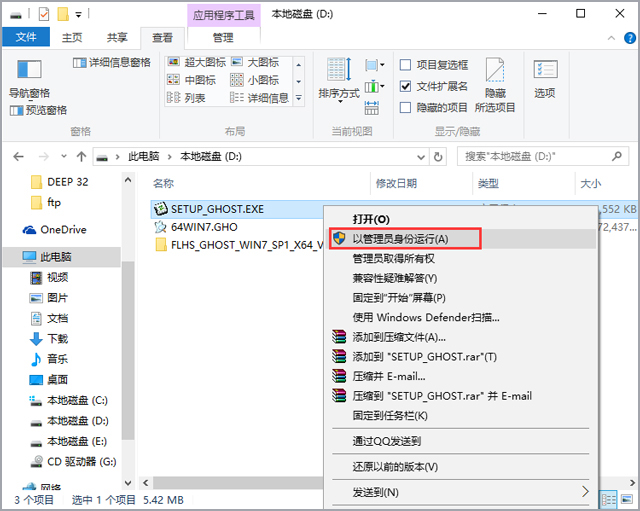Switch to list layout
This screenshot has width=640, height=511.
(x=186, y=98)
